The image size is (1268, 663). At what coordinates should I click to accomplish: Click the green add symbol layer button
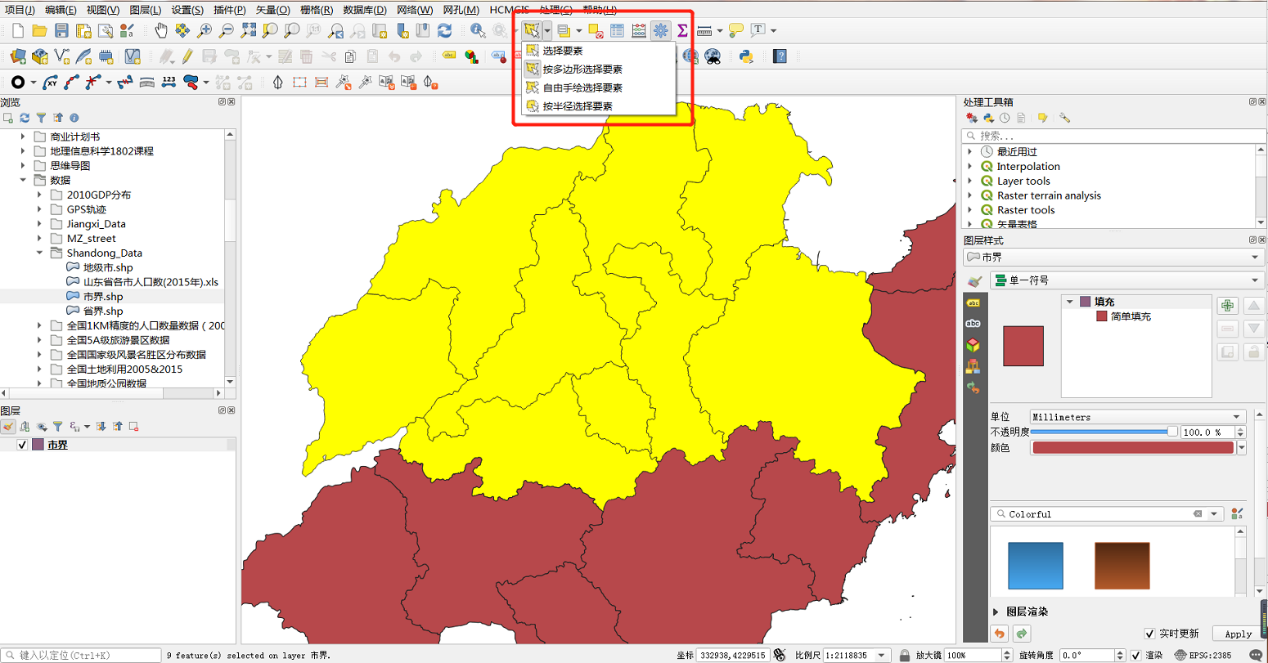(x=1227, y=306)
